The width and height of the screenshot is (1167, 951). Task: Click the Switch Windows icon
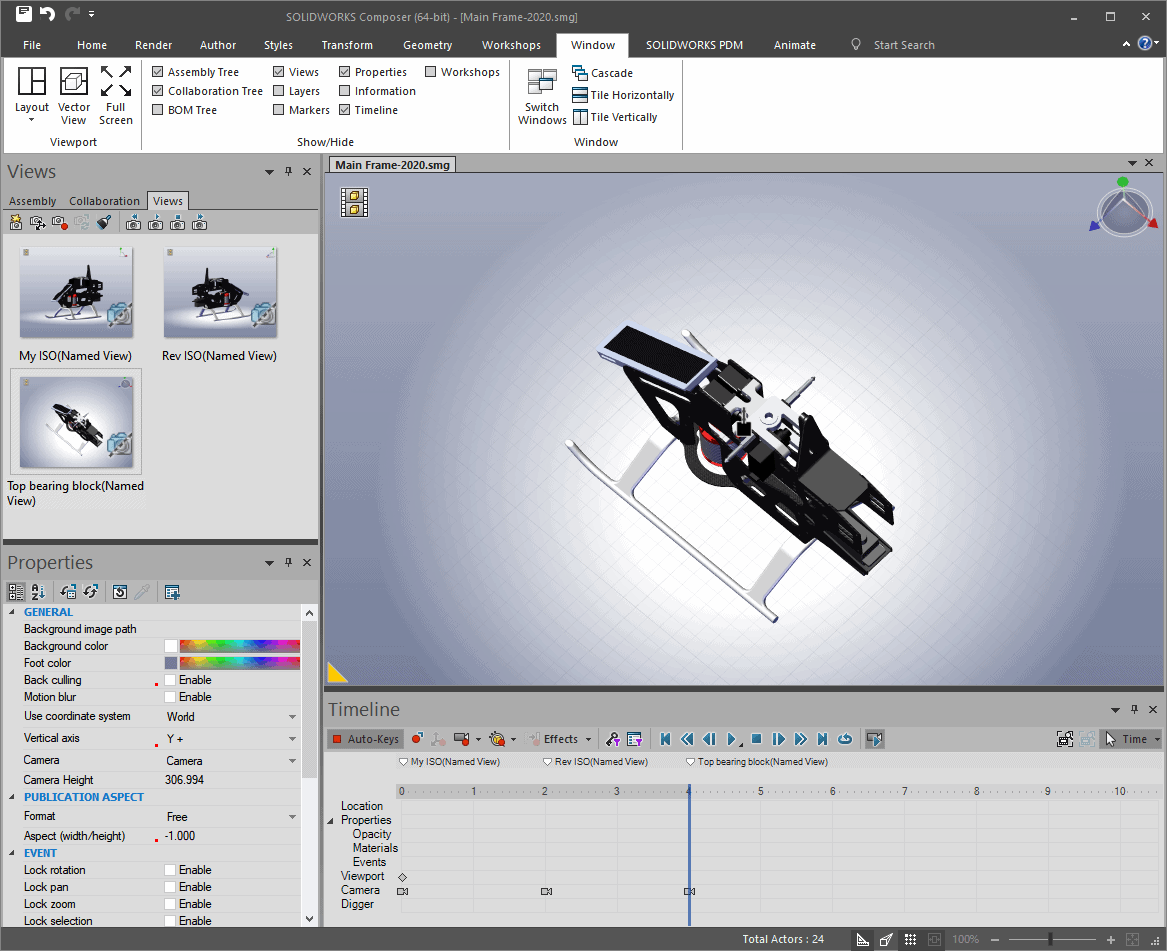pyautogui.click(x=542, y=96)
